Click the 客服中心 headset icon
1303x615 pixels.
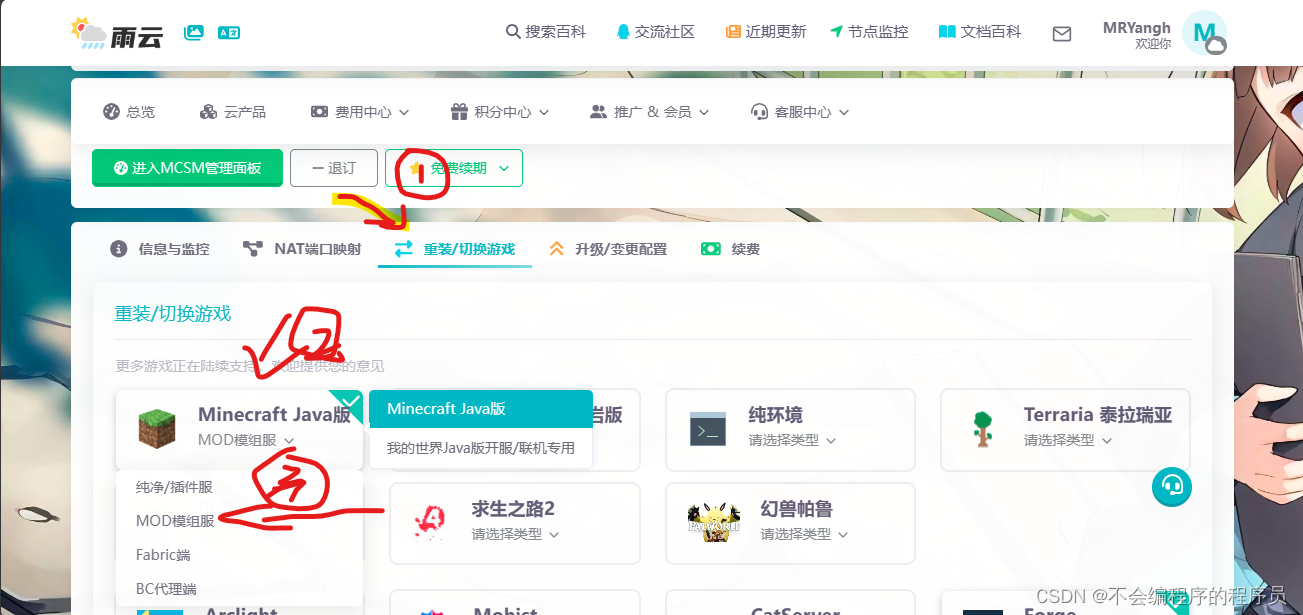[x=759, y=112]
